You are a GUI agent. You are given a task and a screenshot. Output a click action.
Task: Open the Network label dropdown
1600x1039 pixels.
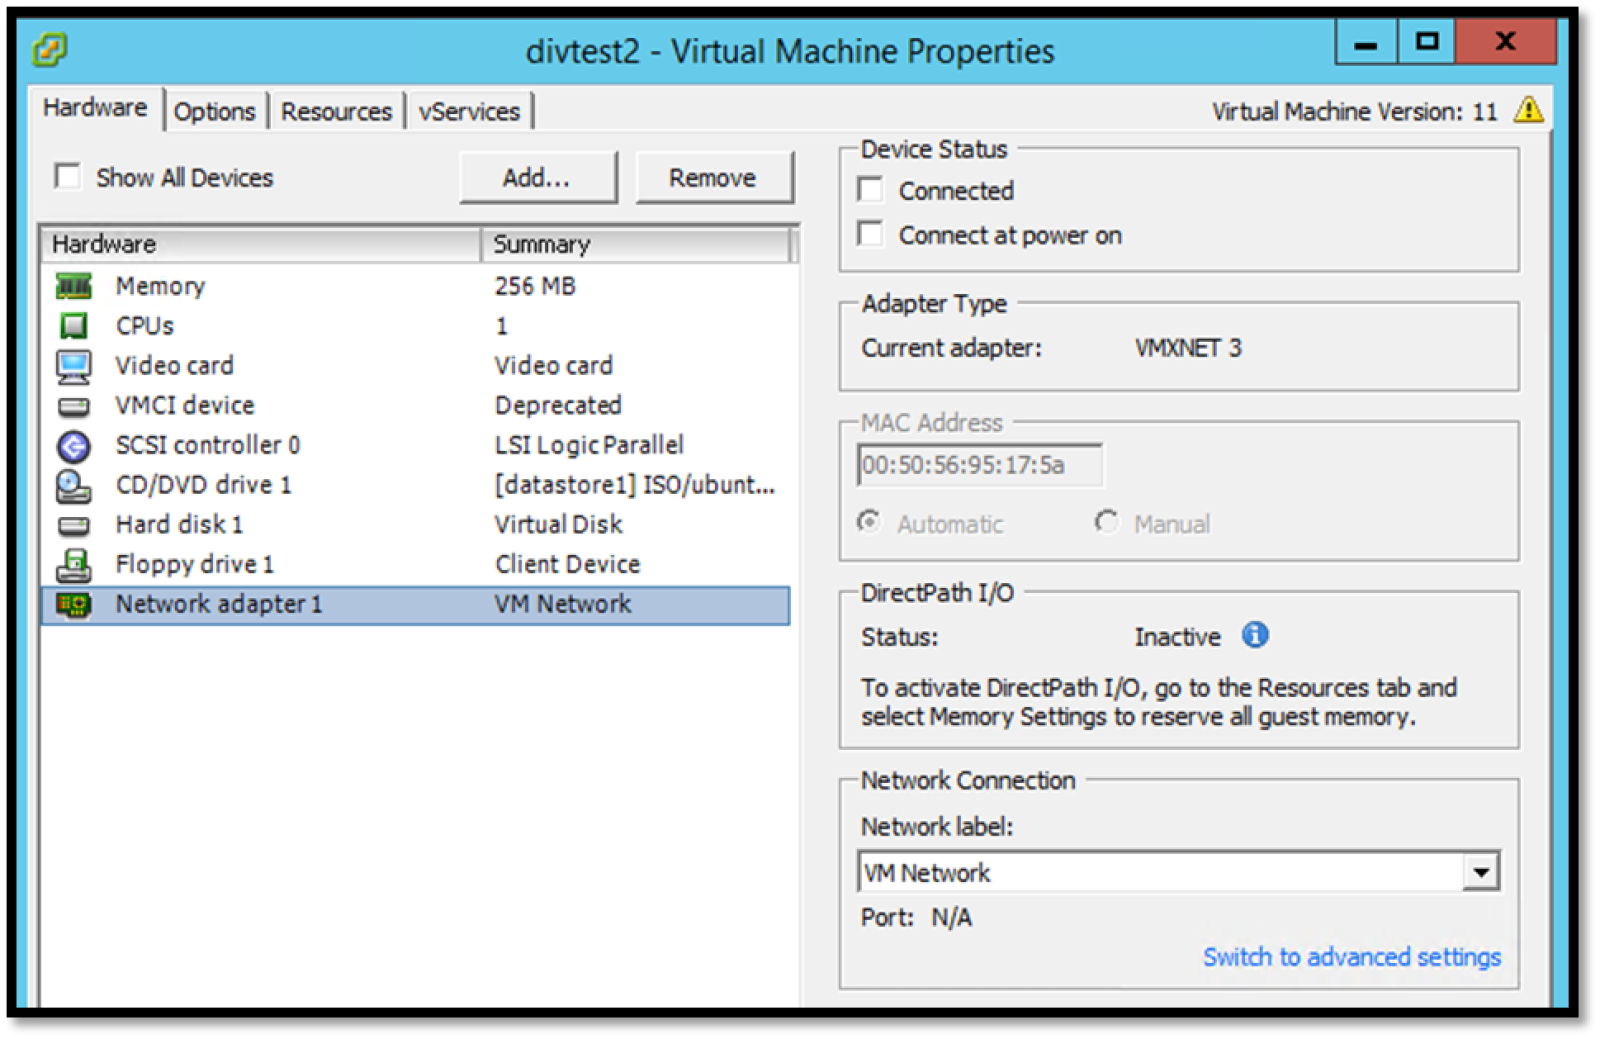point(1480,873)
